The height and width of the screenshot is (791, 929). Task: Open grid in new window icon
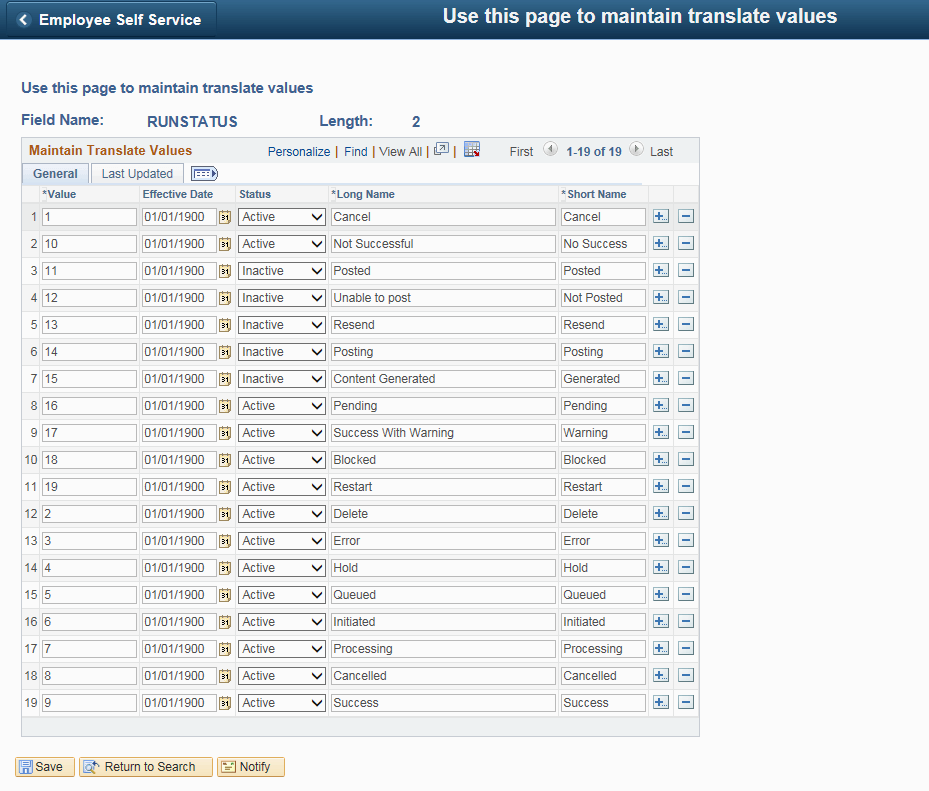click(441, 150)
